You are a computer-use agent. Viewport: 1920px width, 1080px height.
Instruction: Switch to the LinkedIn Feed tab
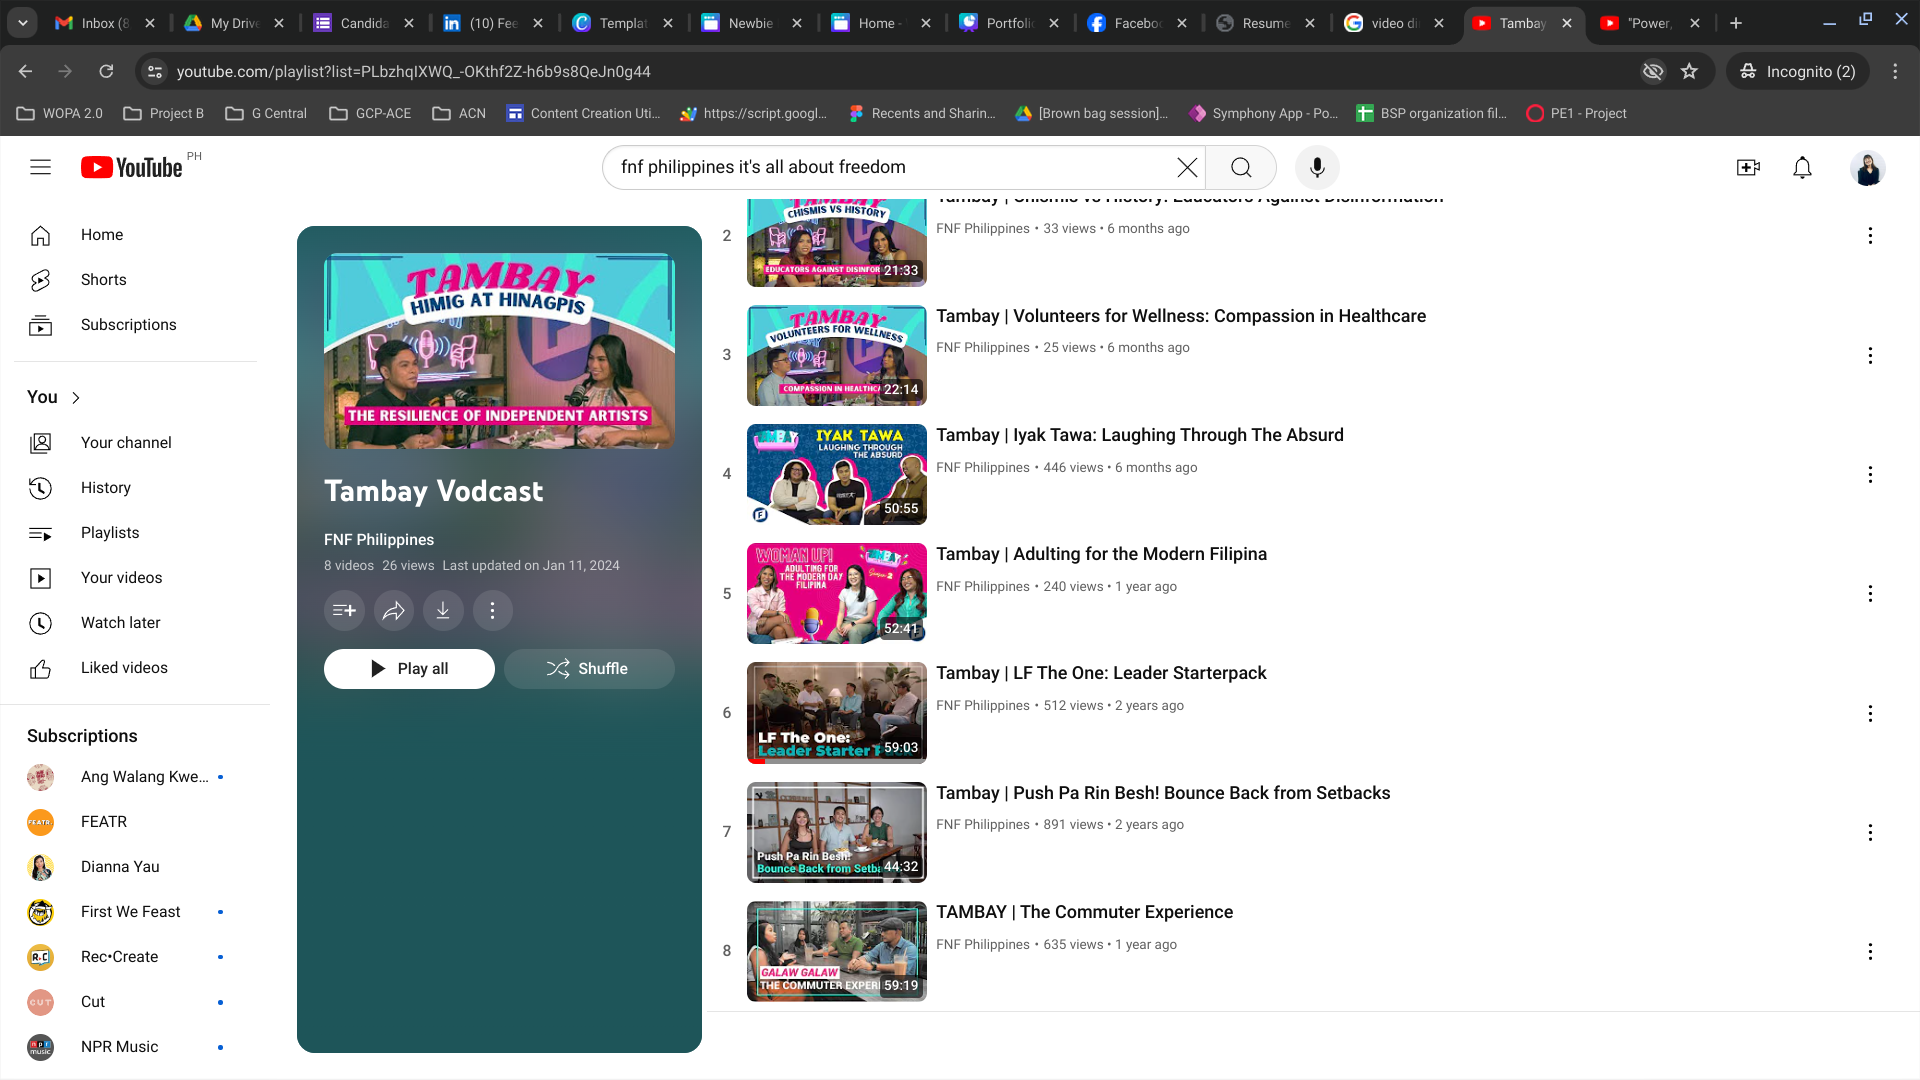[493, 23]
